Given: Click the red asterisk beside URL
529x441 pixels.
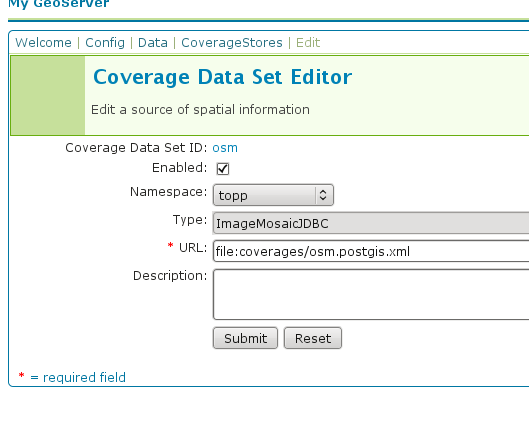Looking at the screenshot, I should pos(170,246).
